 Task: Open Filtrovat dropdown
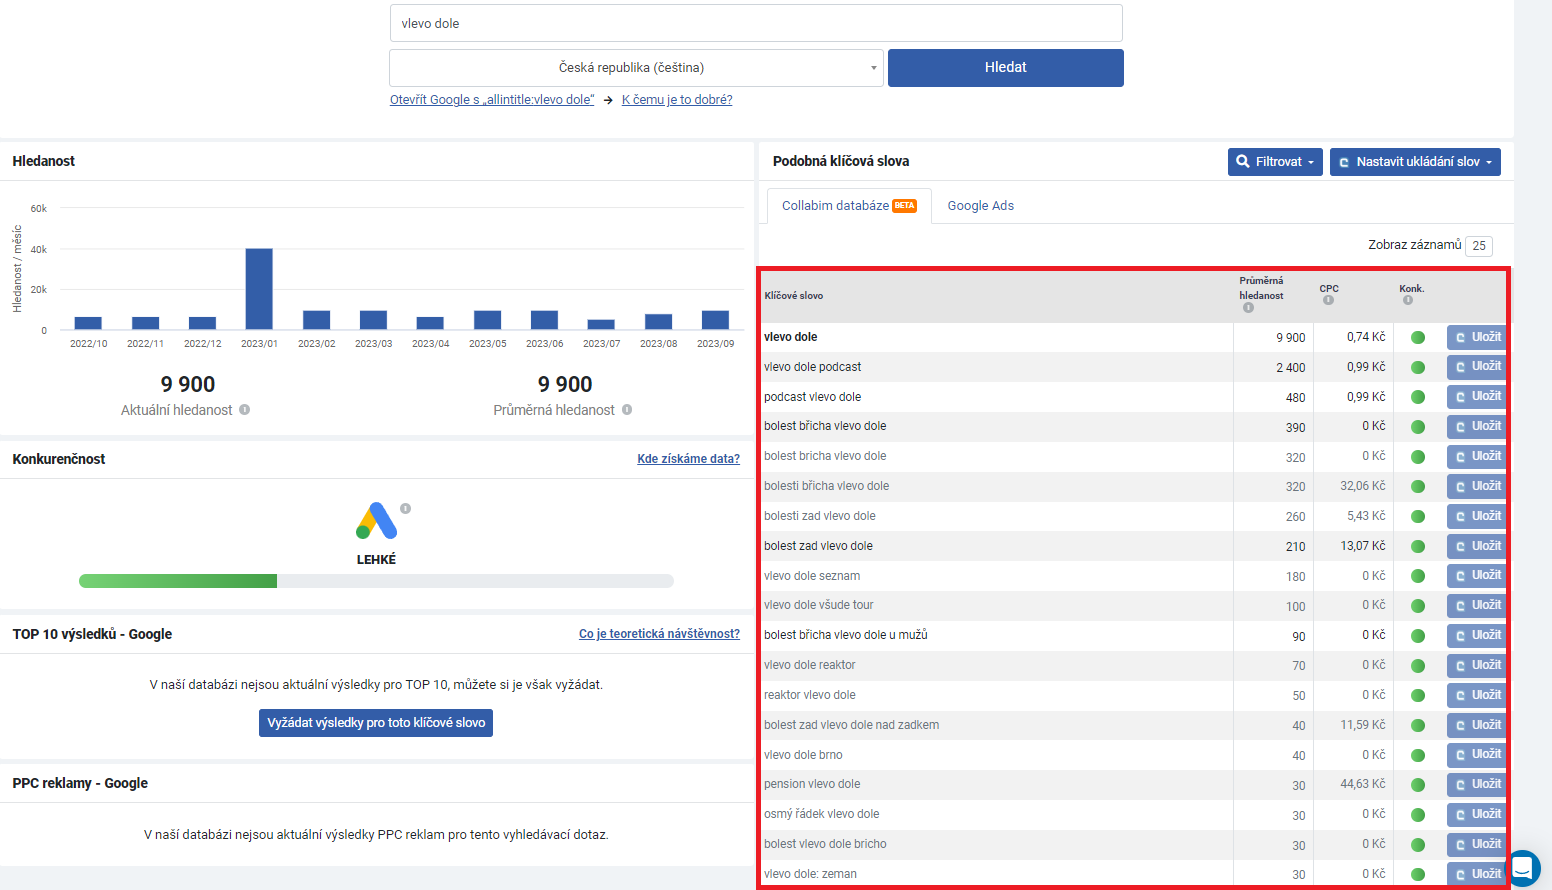tap(1275, 162)
